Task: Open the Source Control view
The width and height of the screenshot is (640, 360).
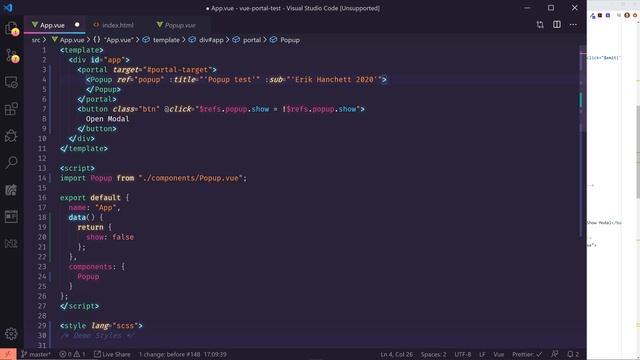Action: [11, 55]
